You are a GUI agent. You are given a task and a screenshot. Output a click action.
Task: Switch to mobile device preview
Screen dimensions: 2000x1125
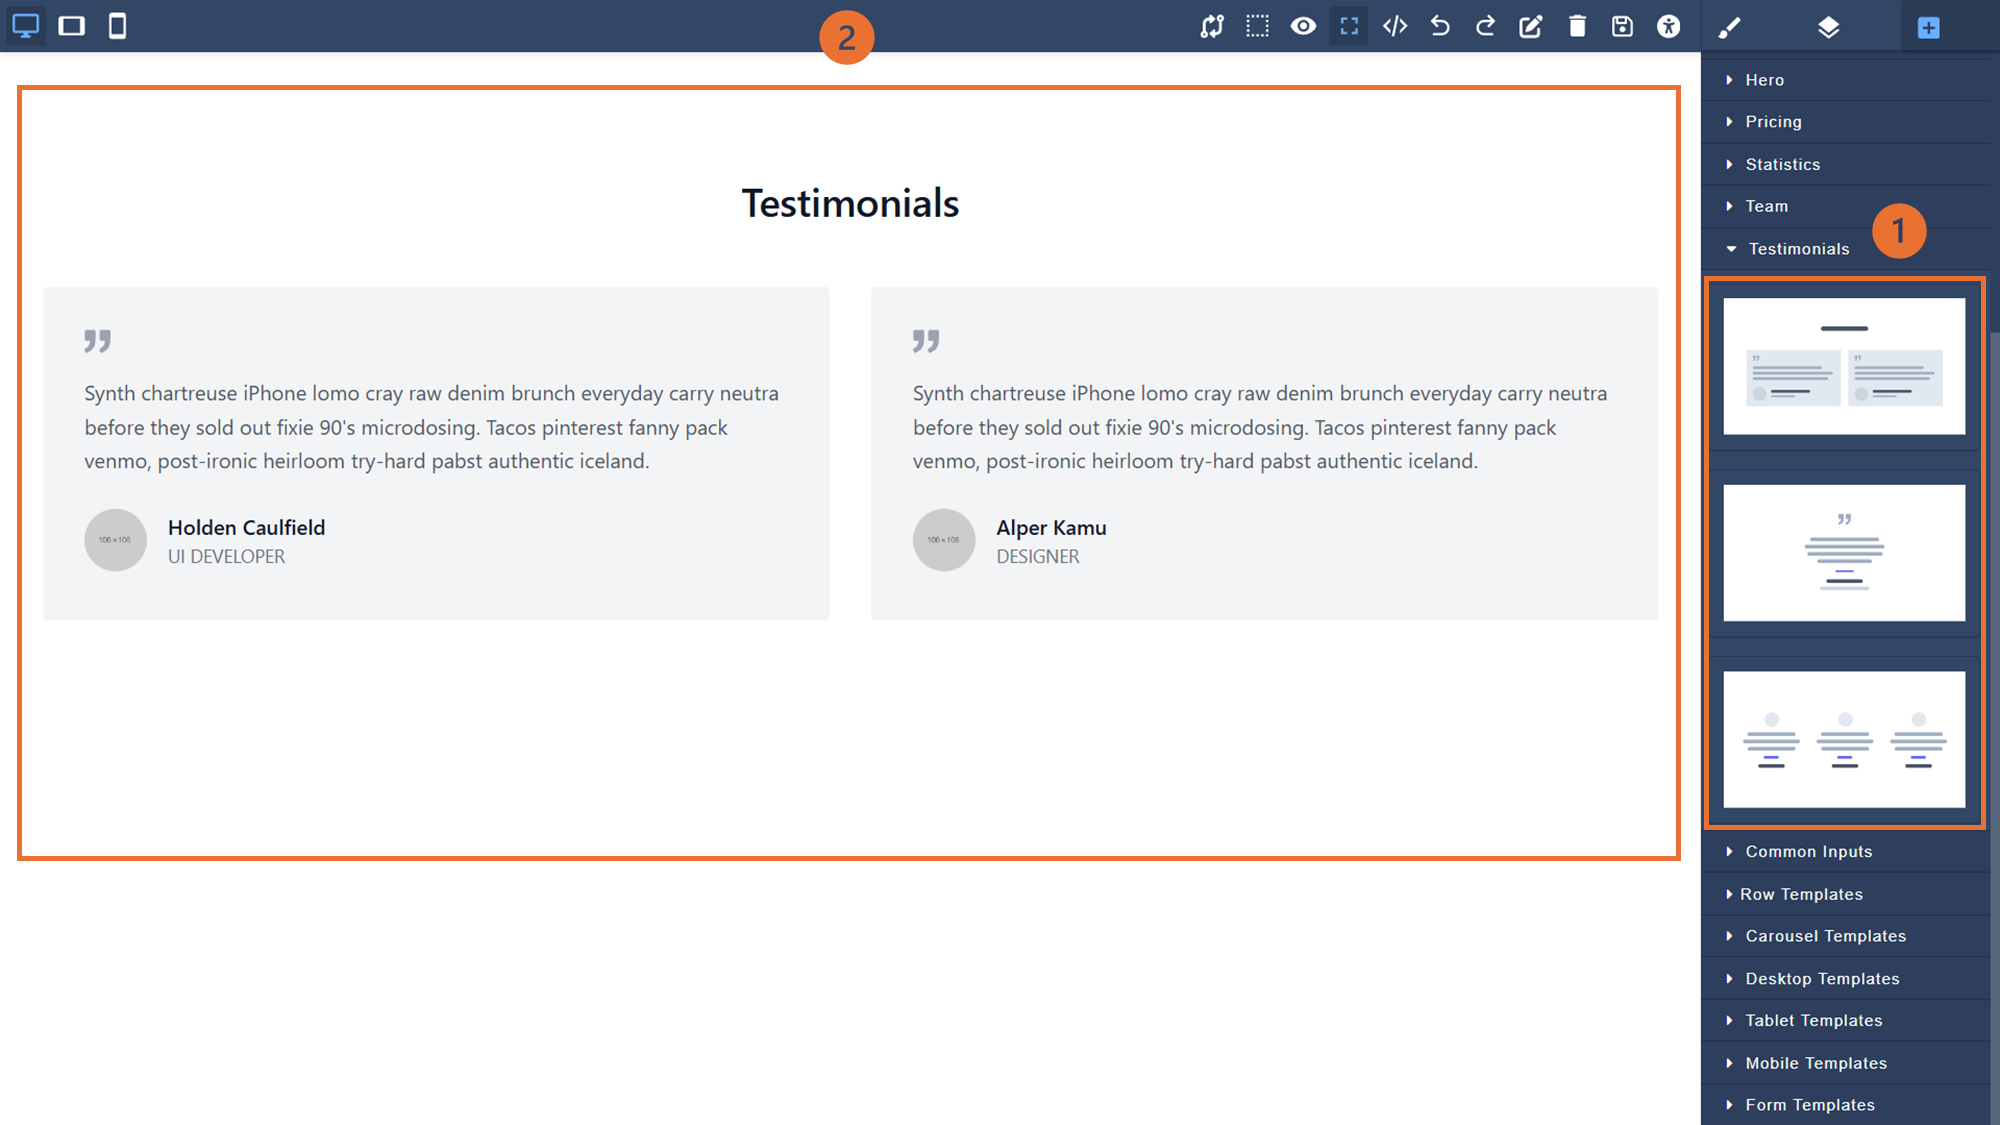[117, 26]
